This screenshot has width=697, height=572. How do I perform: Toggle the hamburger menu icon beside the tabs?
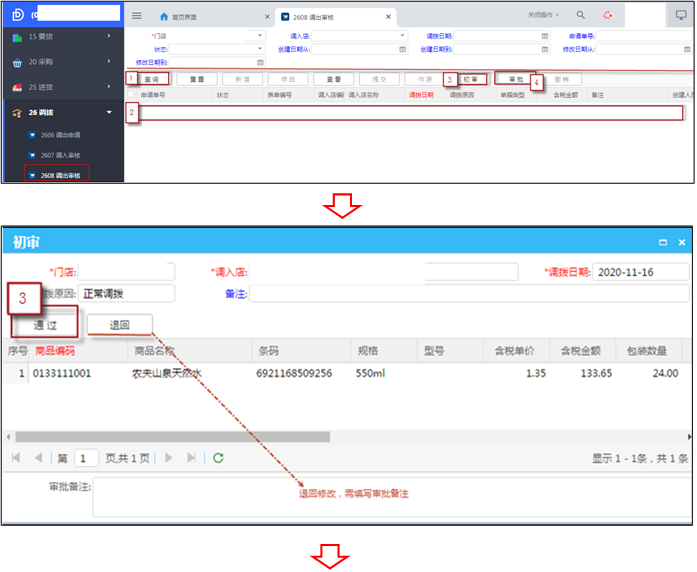click(x=137, y=16)
